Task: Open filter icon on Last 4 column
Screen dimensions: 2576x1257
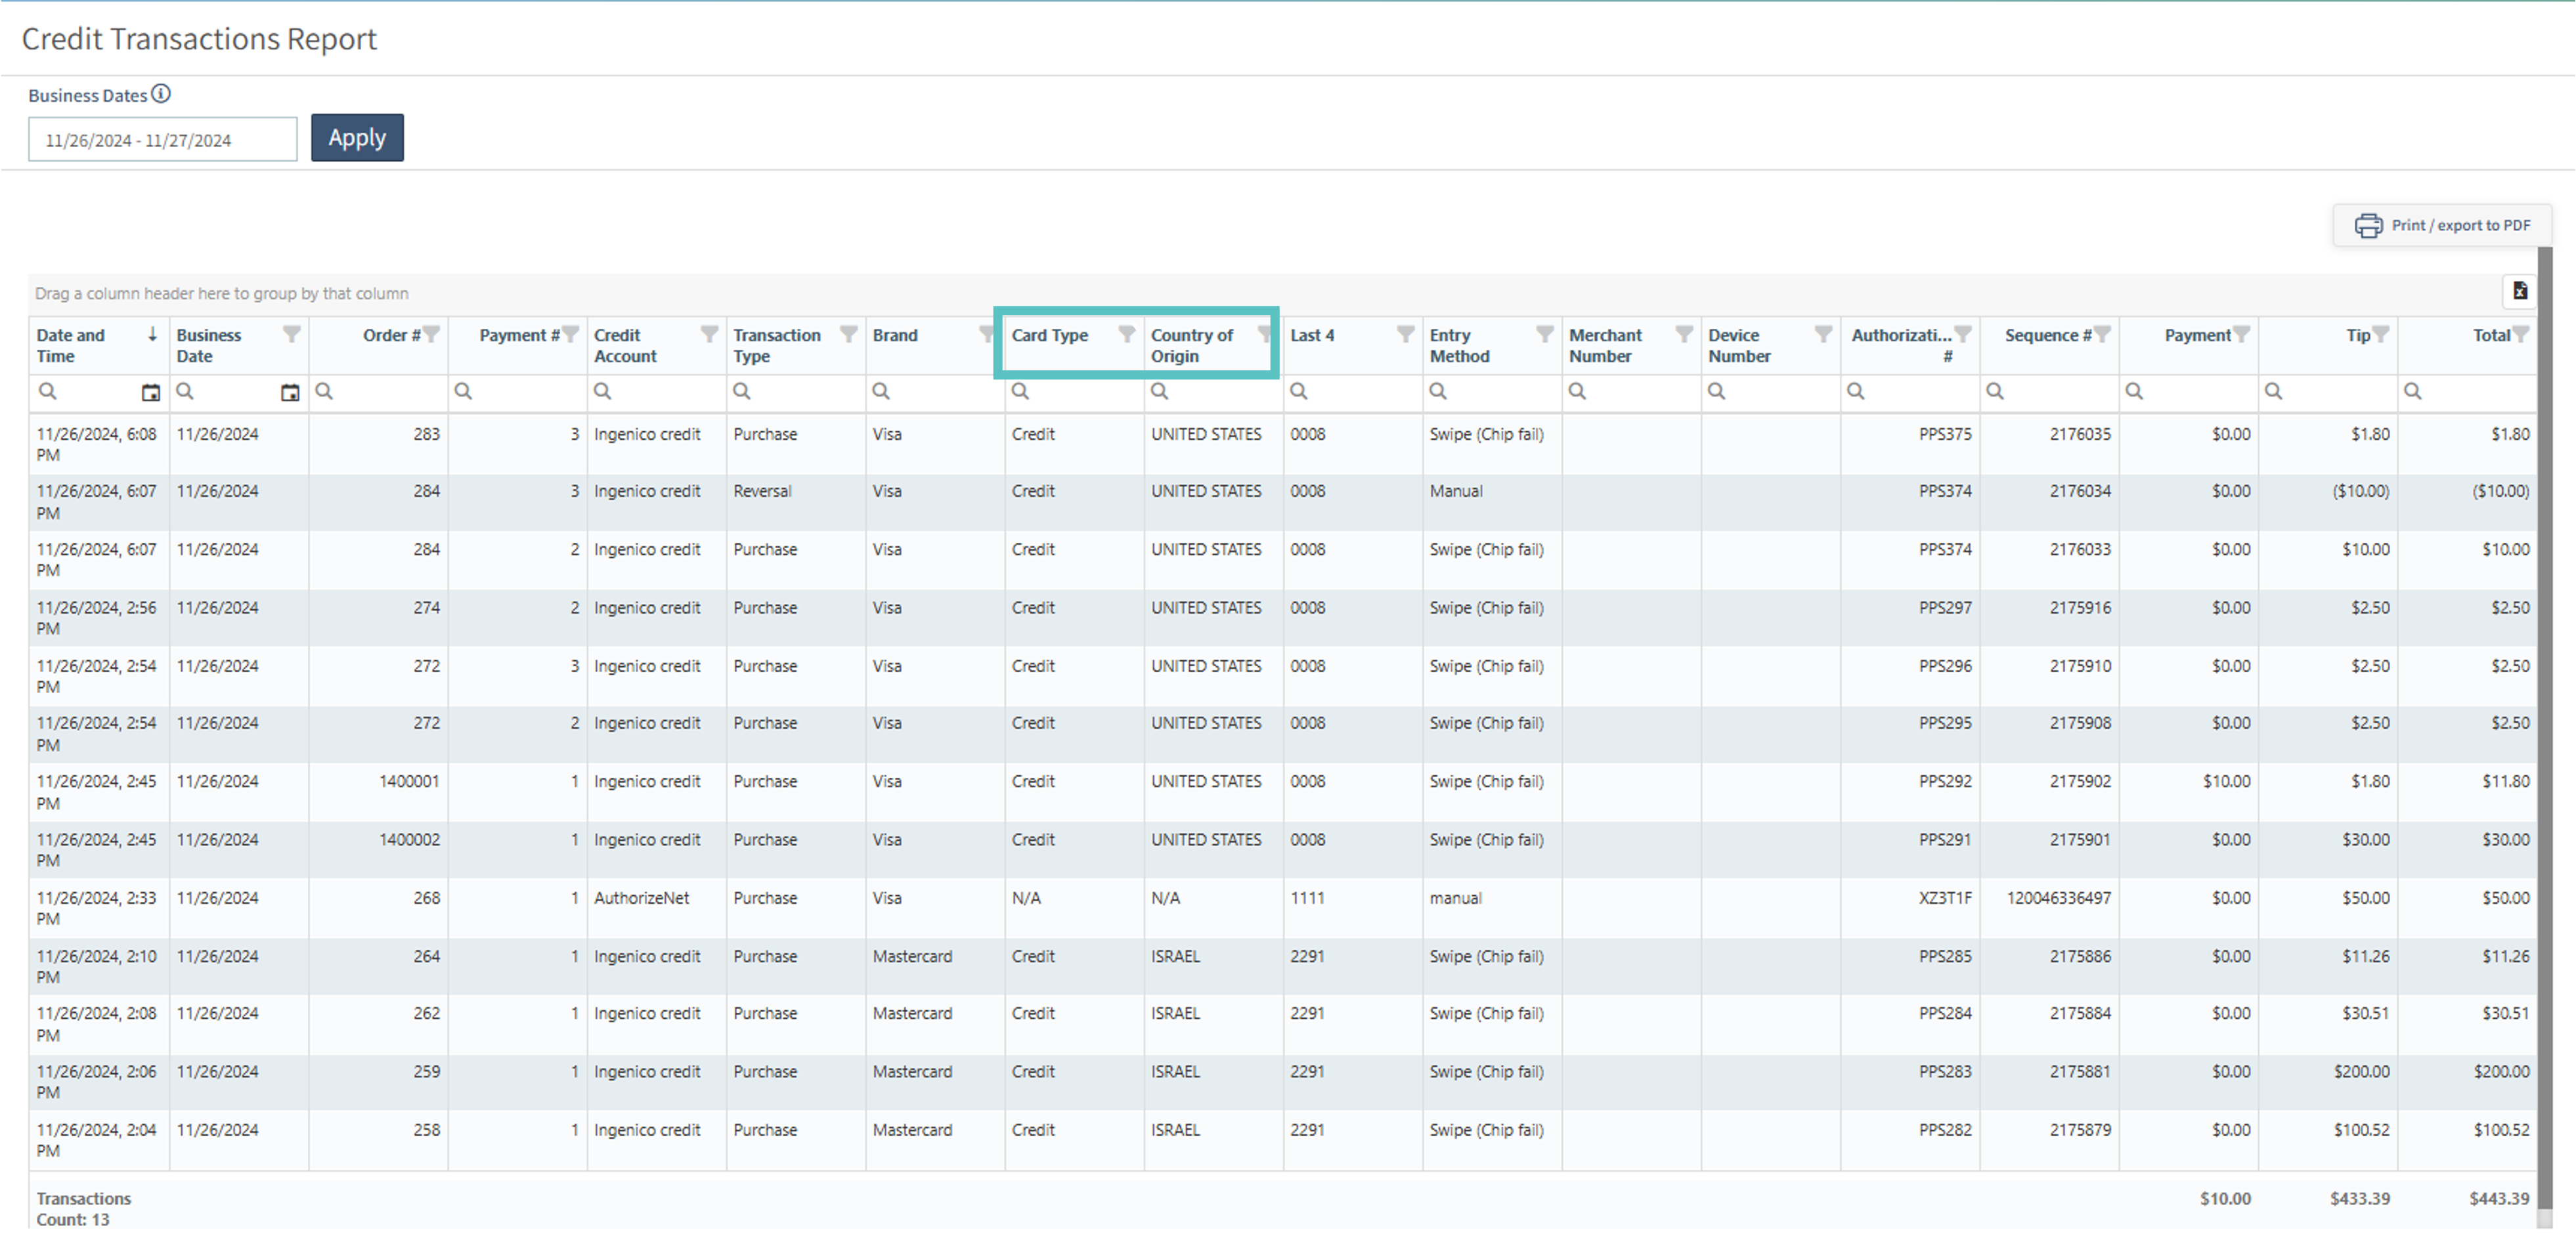Action: [x=1405, y=334]
